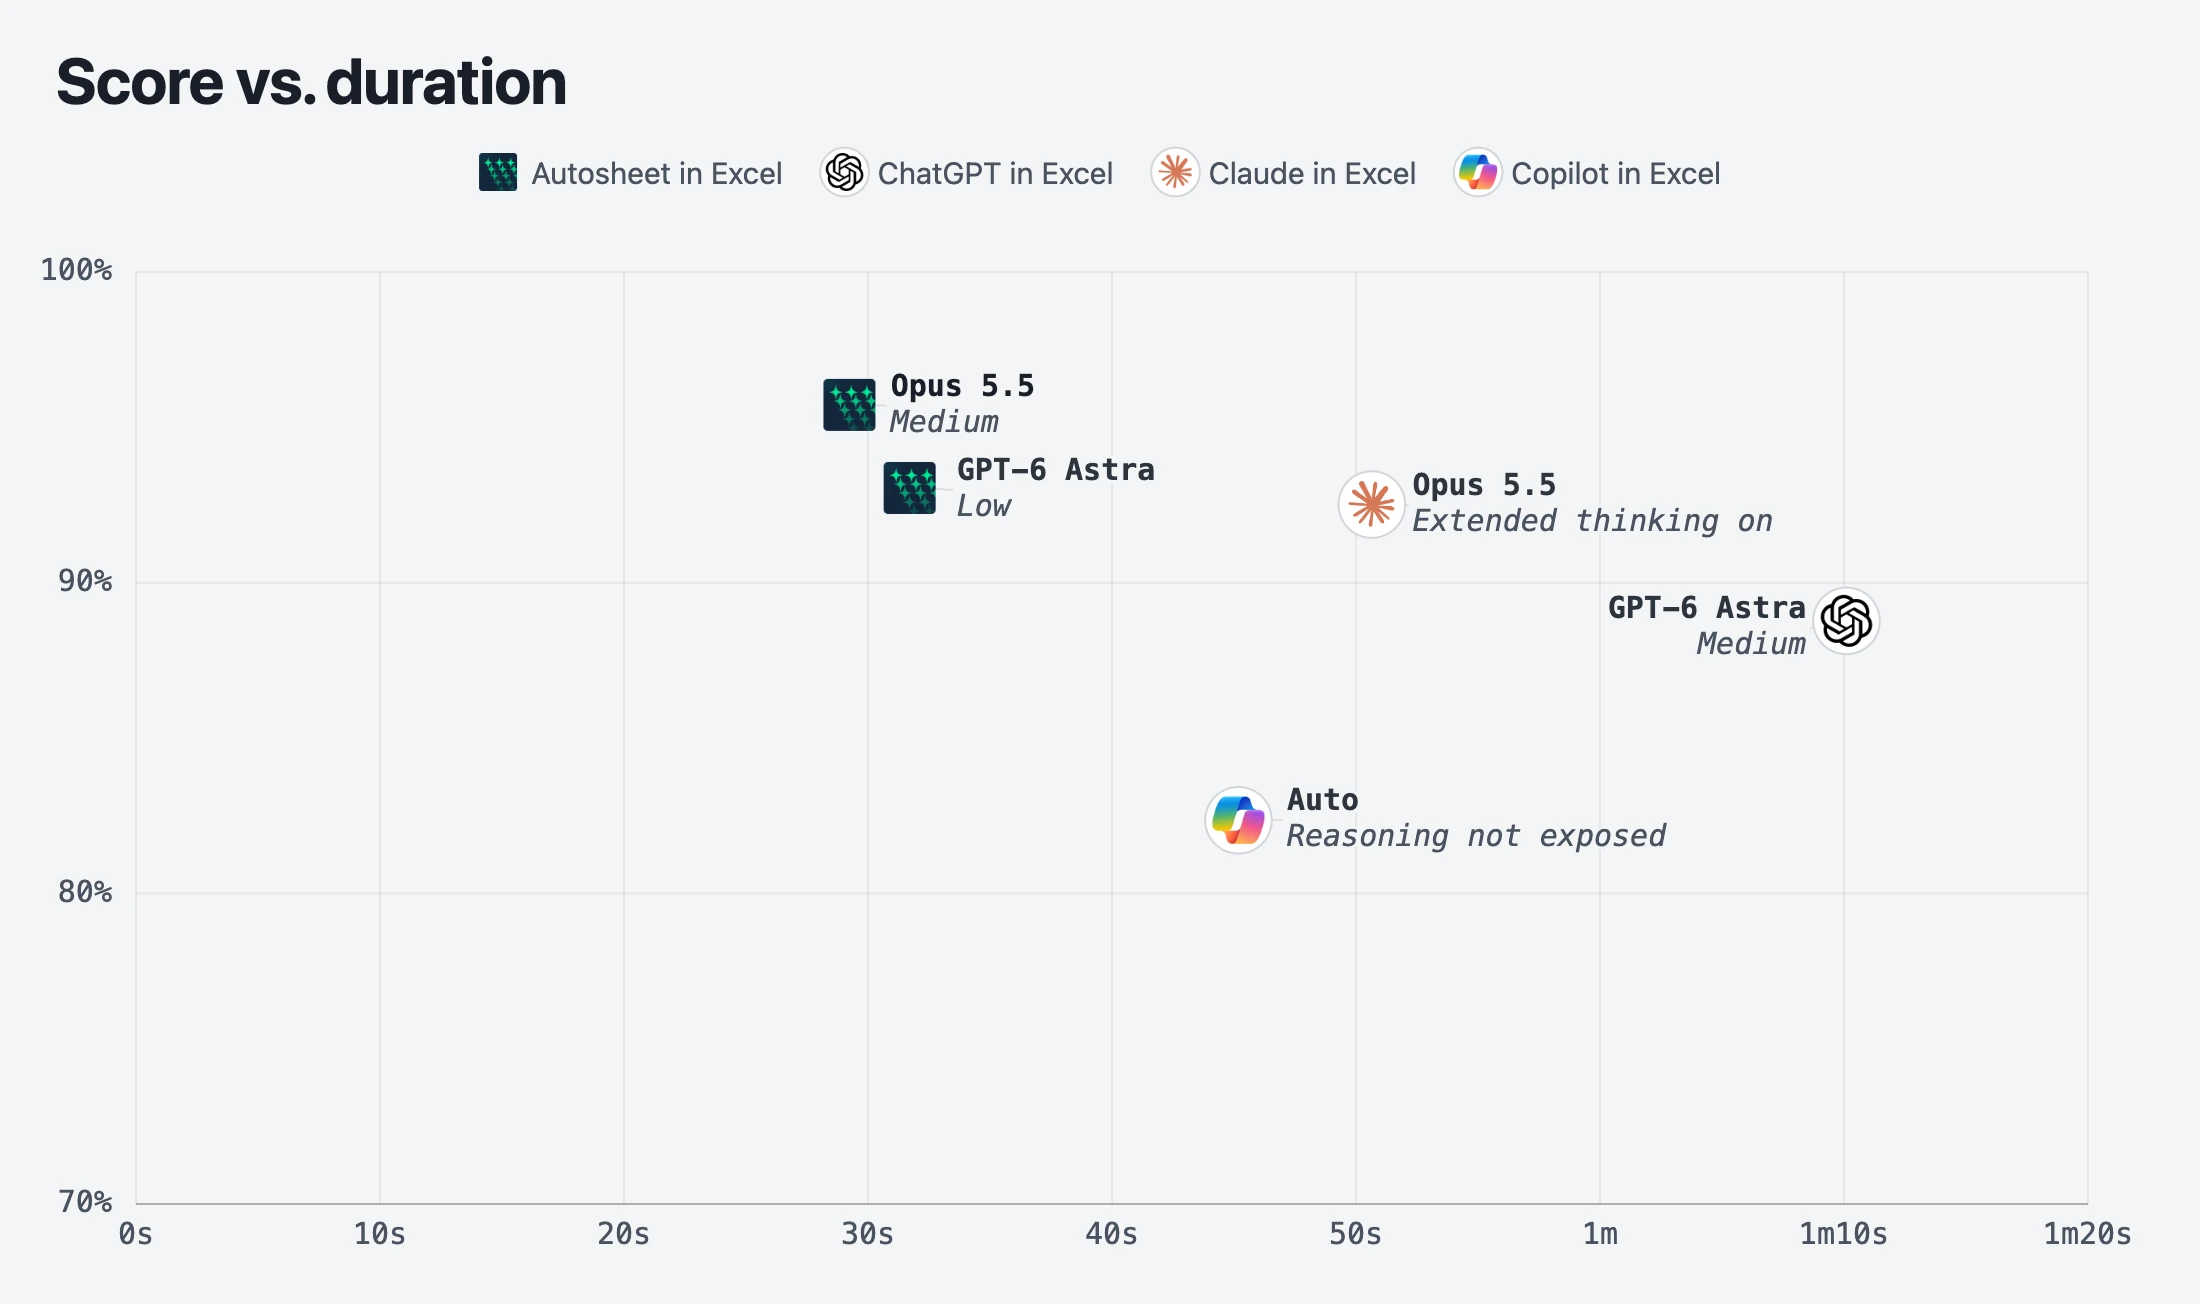Click the 0s x-axis tick label
The image size is (2200, 1304).
136,1234
